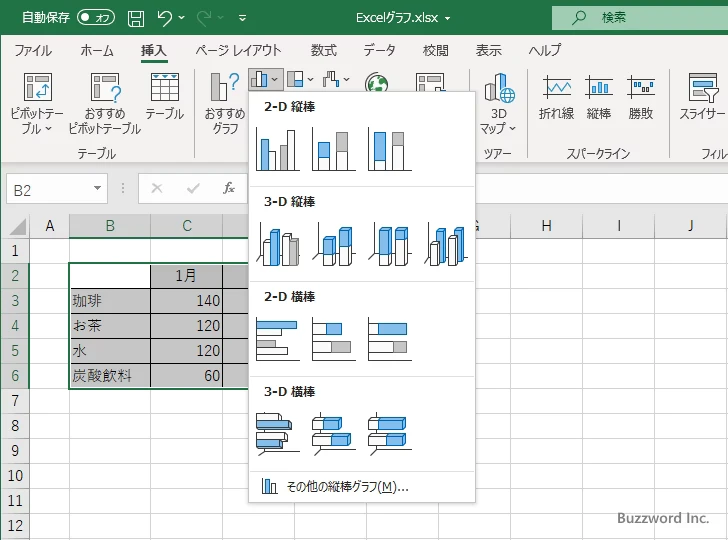Select cell containing 60

(186, 376)
